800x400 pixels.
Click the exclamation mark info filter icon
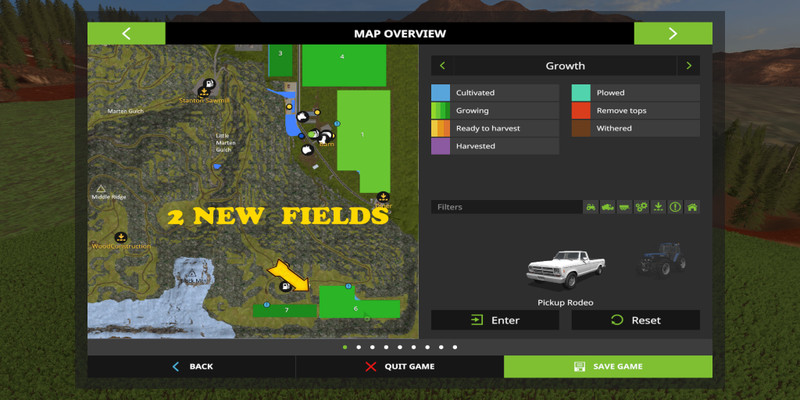click(675, 207)
